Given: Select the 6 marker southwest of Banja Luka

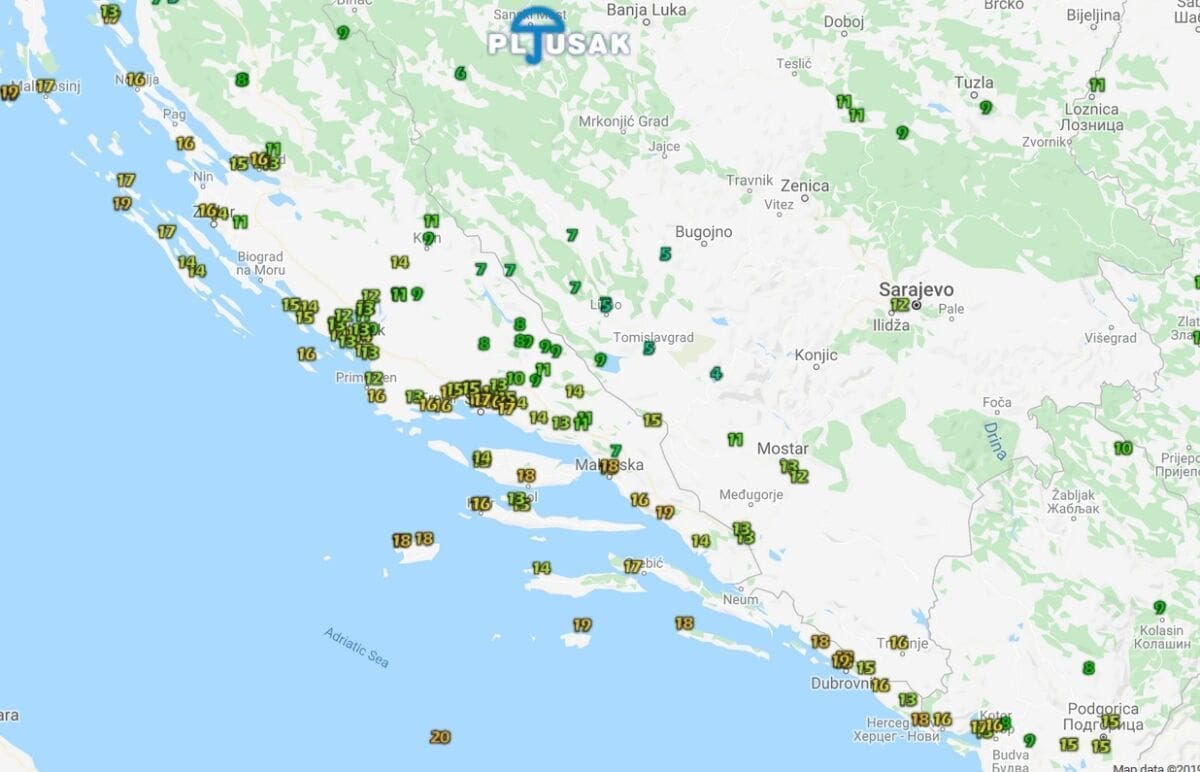Looking at the screenshot, I should point(460,73).
